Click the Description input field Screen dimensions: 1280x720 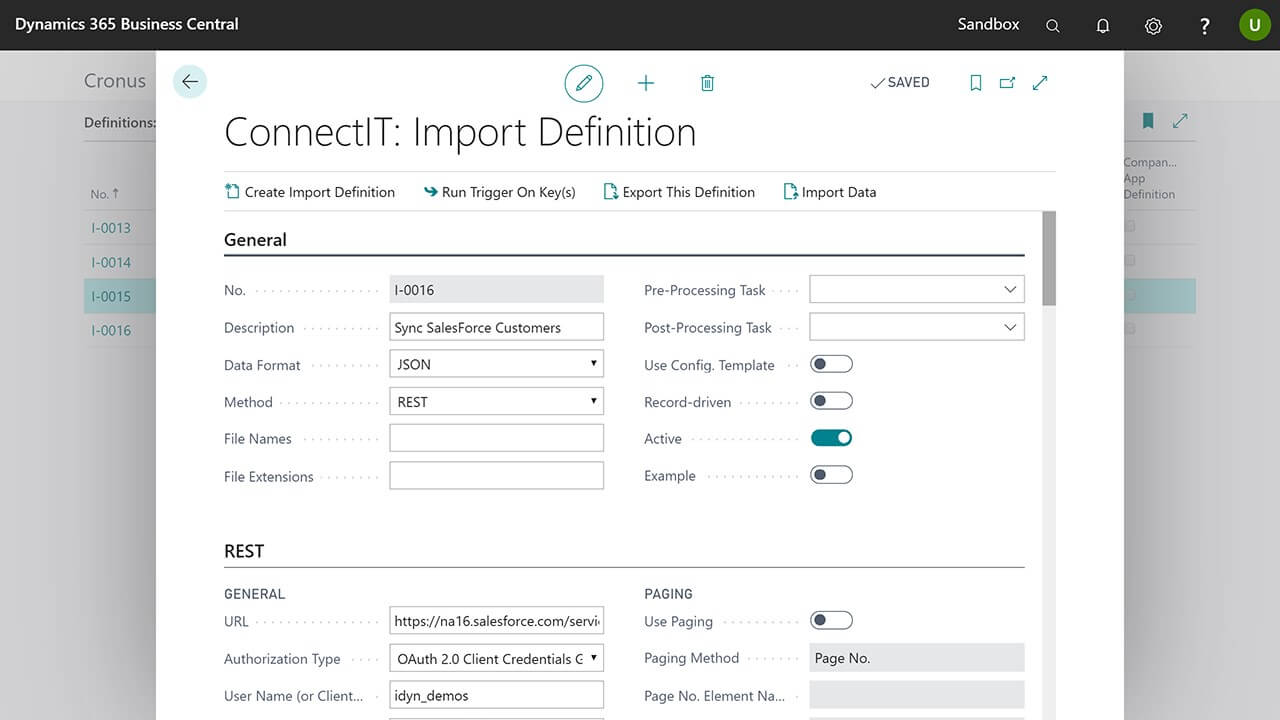coord(496,327)
